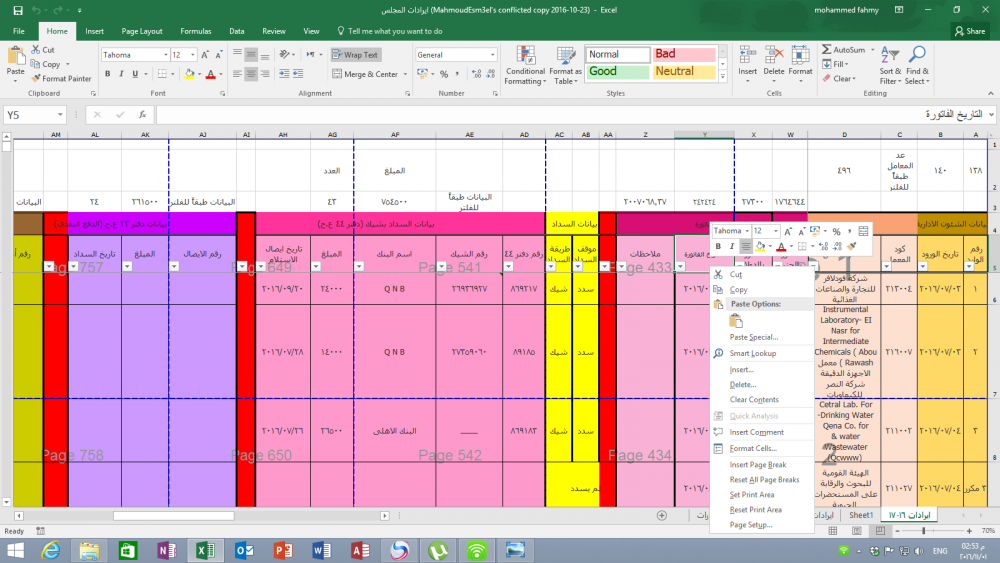
Task: Switch to the Formulas tab
Action: (x=195, y=31)
